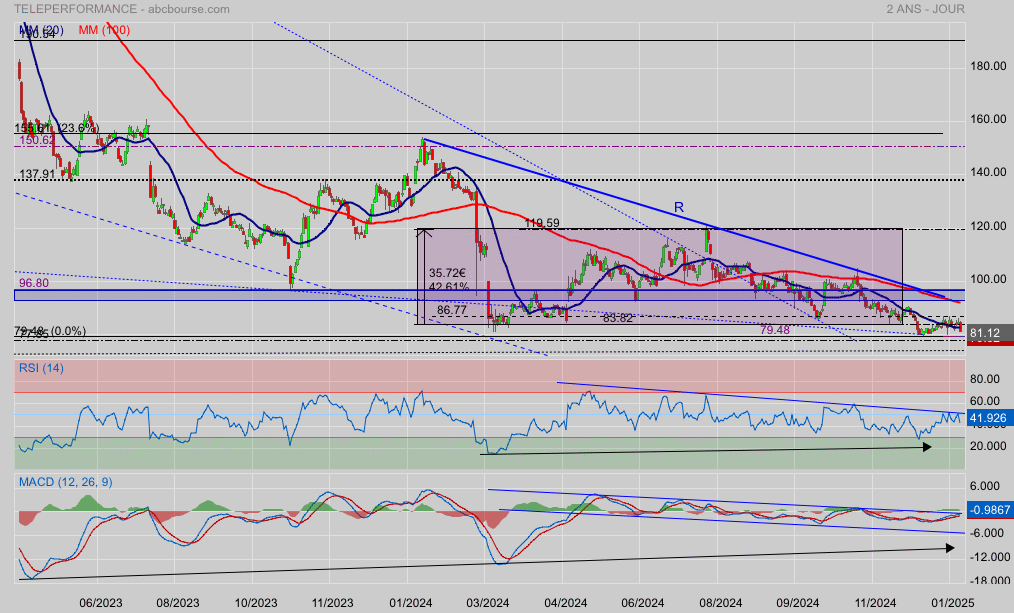Click the purple 79.48 label near the latest candles
The height and width of the screenshot is (613, 1014).
tap(775, 330)
